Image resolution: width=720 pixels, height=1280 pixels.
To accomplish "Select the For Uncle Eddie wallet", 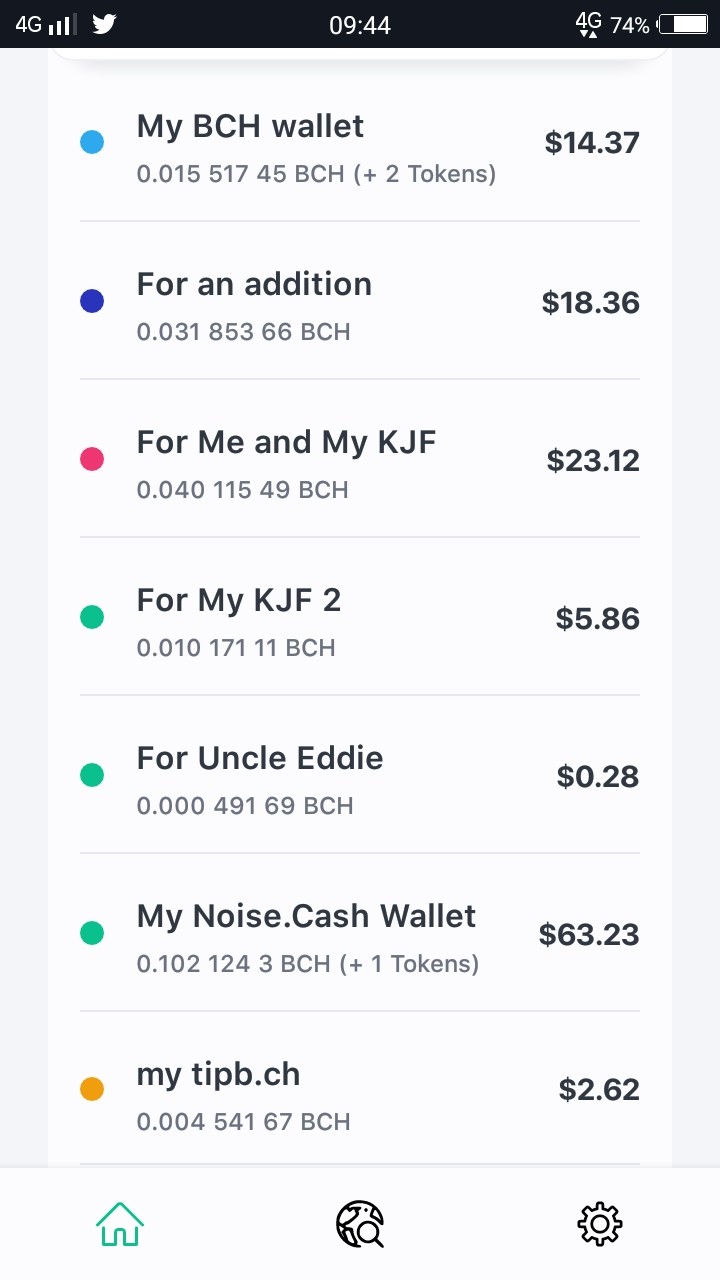I will pyautogui.click(x=360, y=775).
